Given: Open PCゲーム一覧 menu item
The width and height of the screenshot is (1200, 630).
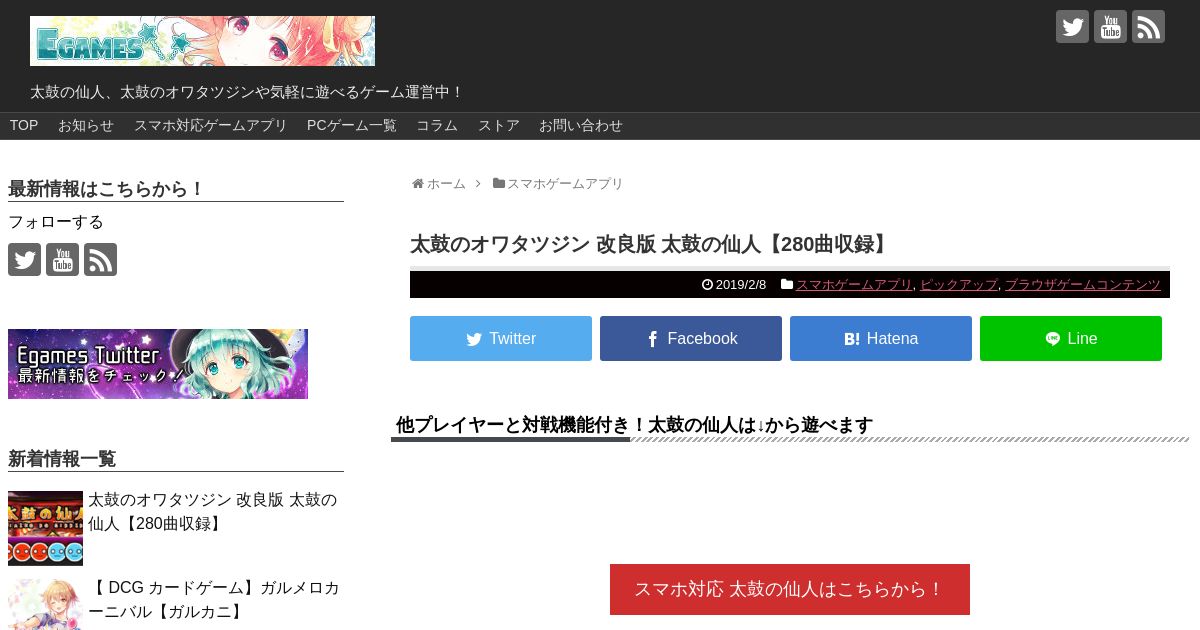Looking at the screenshot, I should [352, 125].
